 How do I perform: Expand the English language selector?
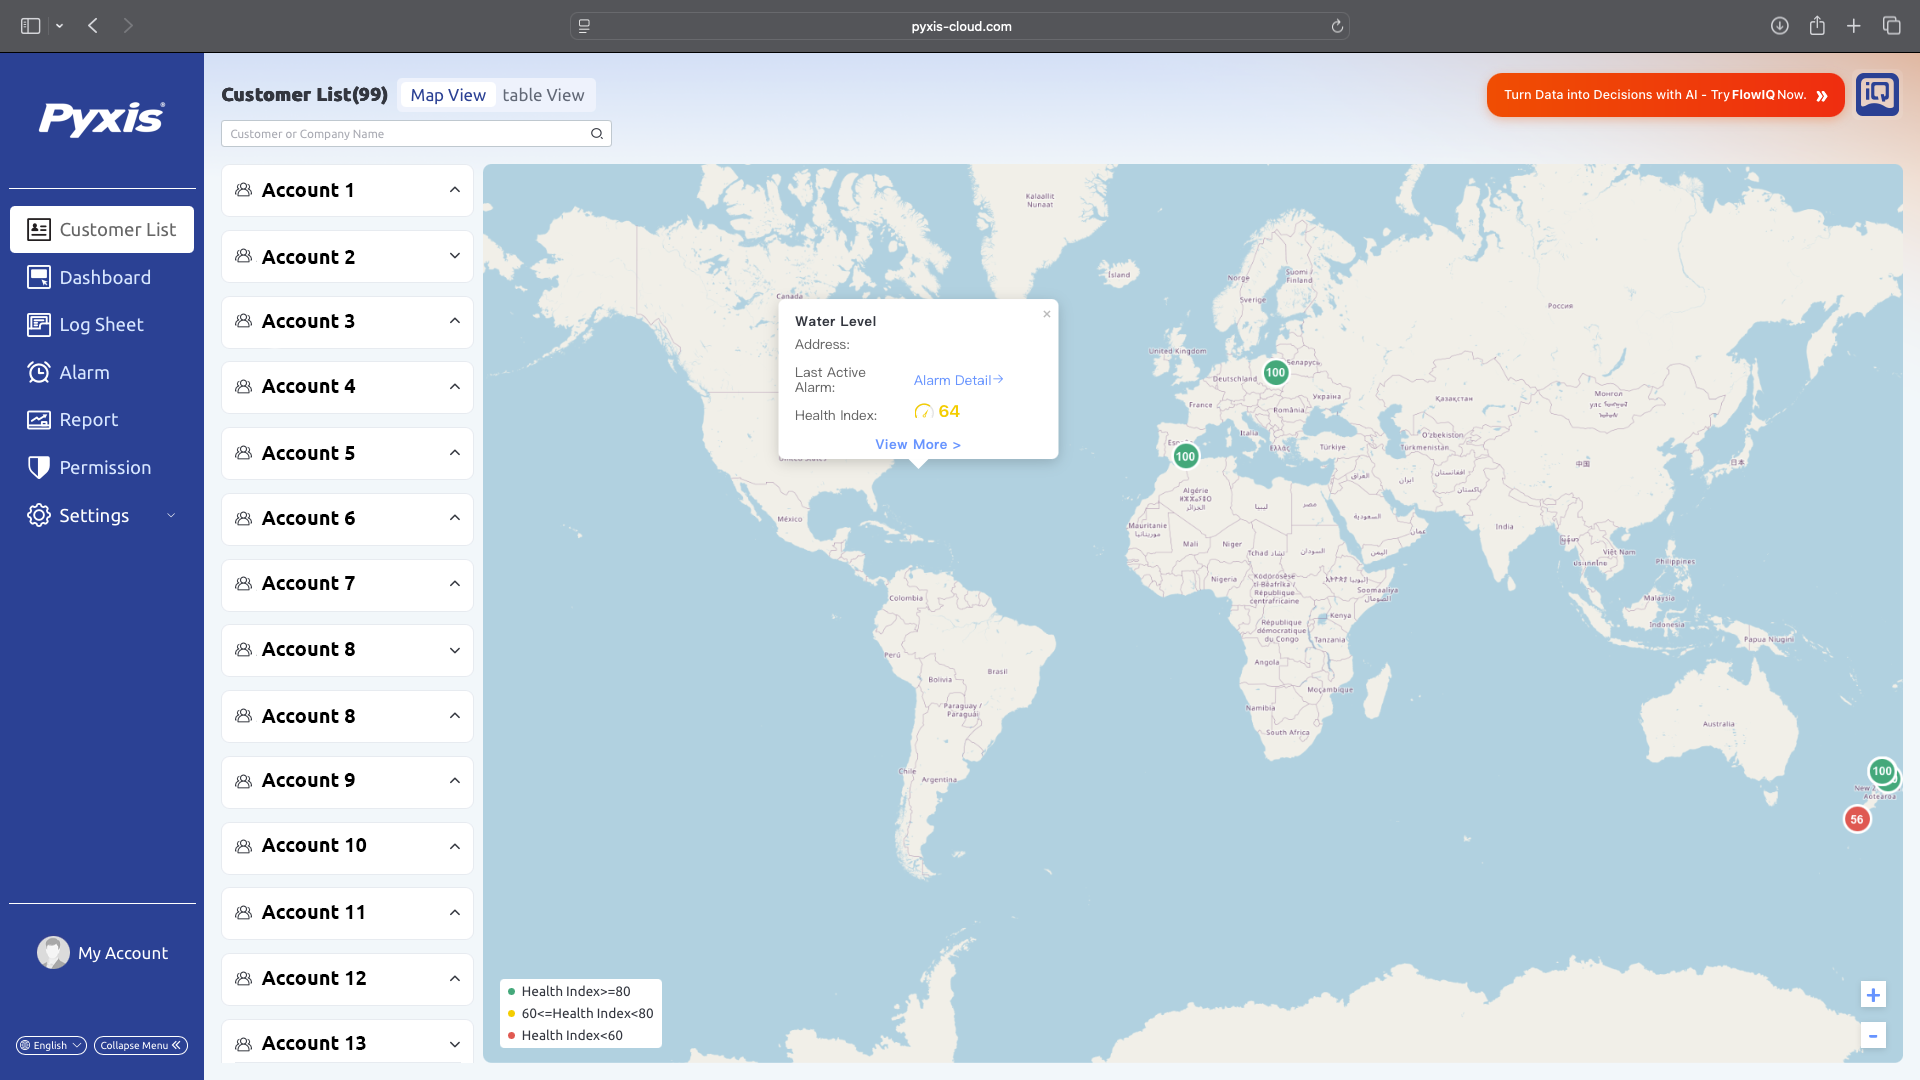[50, 1045]
